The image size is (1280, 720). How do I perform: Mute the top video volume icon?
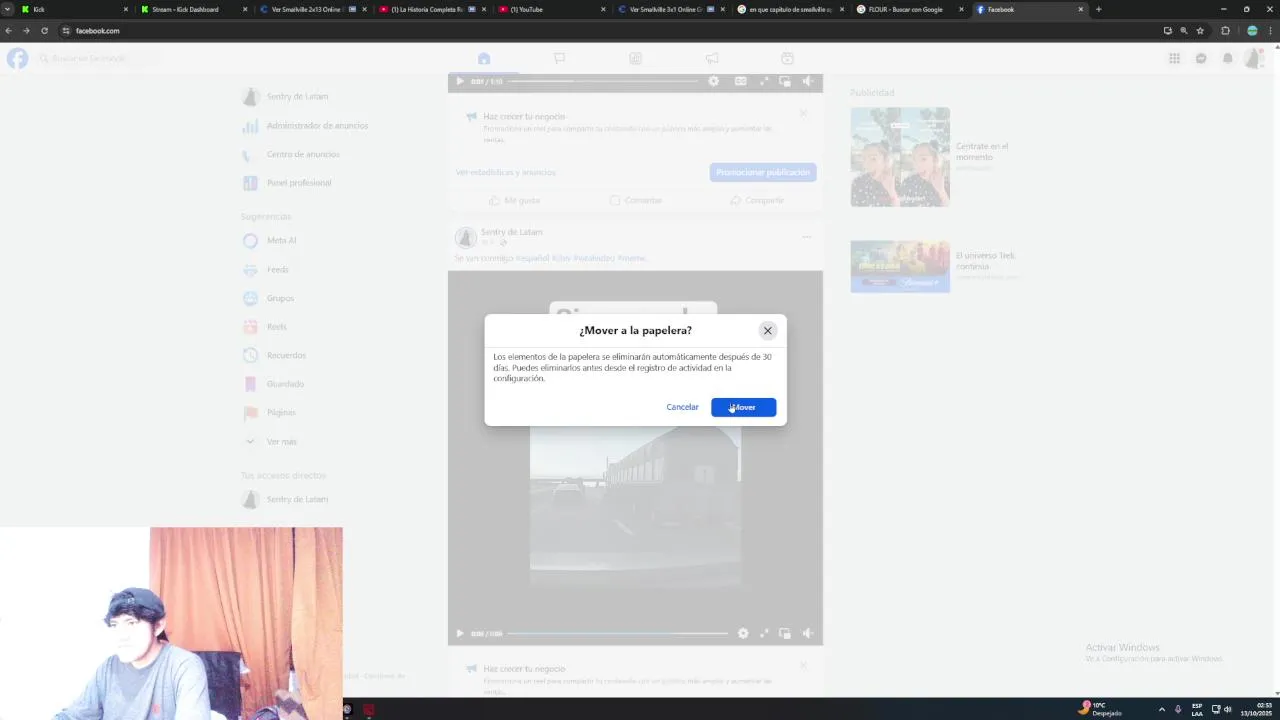[x=808, y=81]
